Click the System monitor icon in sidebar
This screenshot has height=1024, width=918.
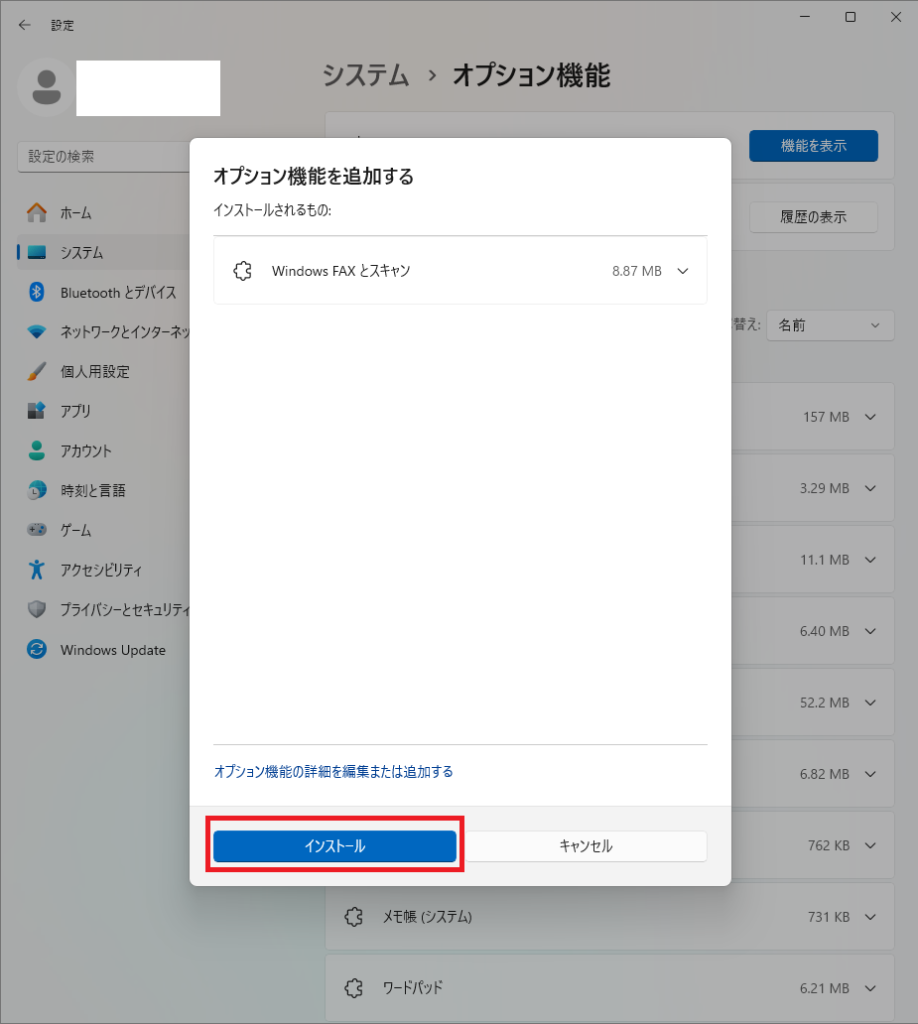[37, 252]
